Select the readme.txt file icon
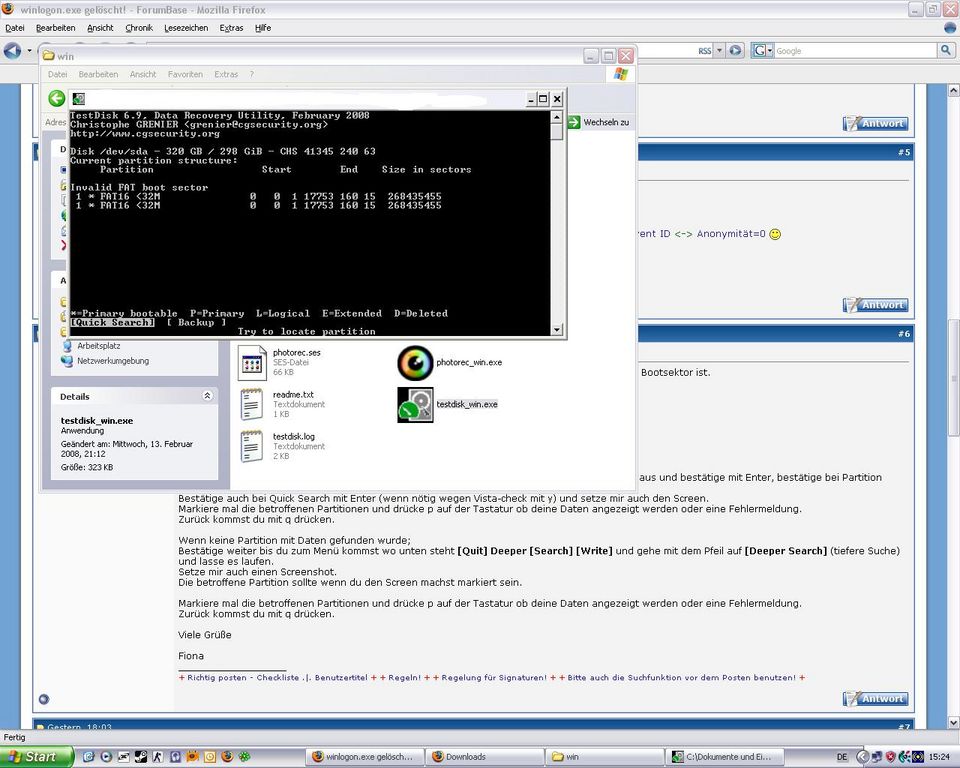This screenshot has height=768, width=960. click(252, 405)
